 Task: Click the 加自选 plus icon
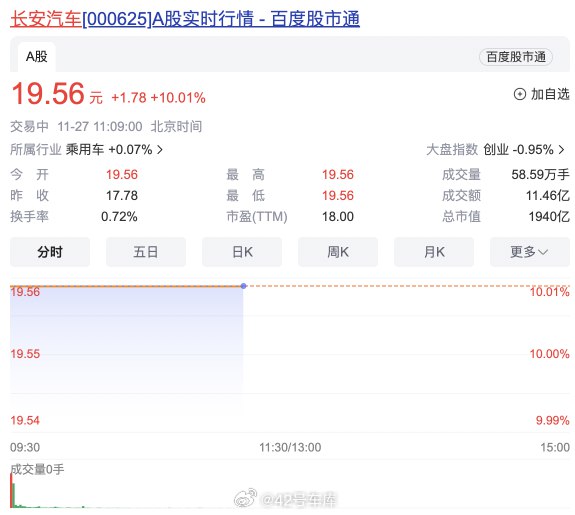(x=520, y=94)
